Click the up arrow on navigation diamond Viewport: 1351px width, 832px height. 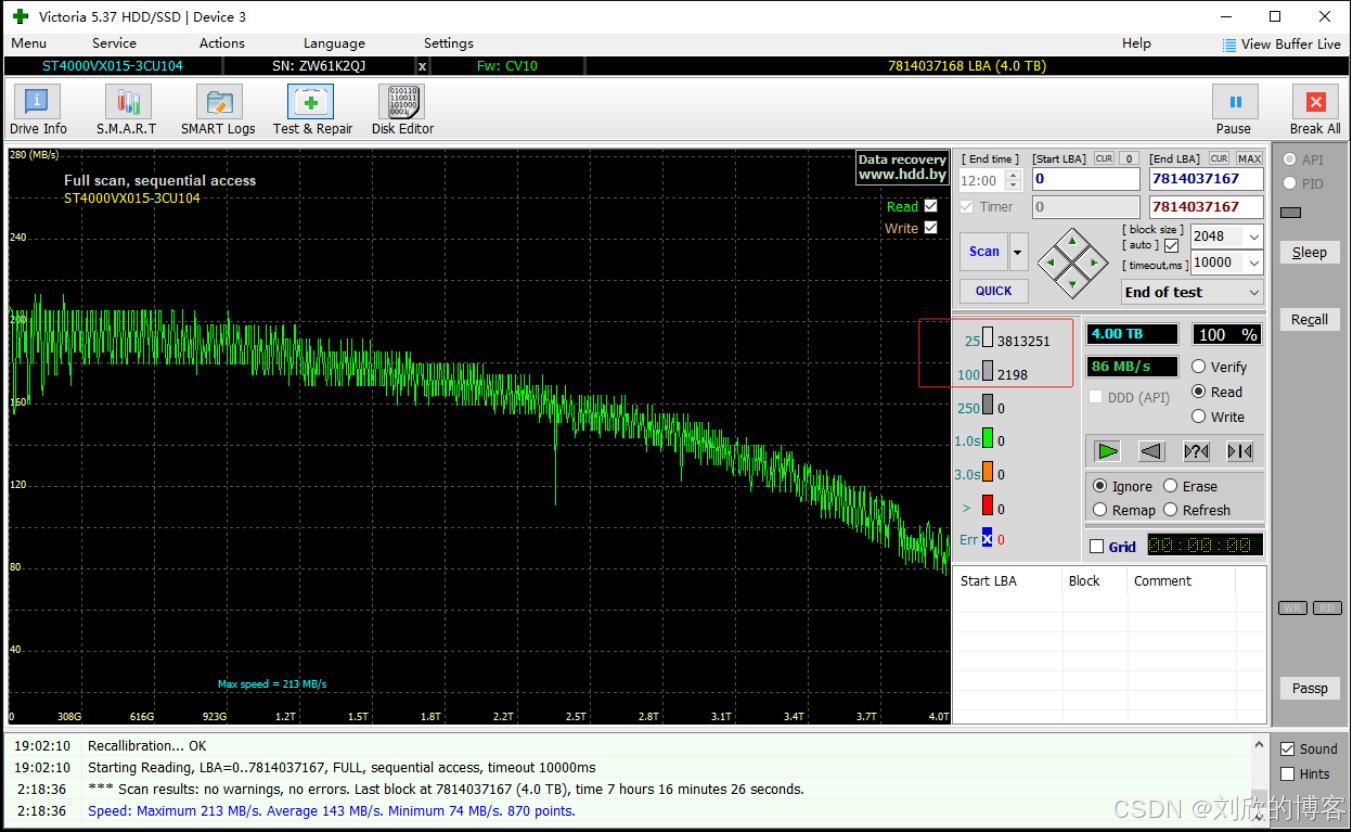1073,241
